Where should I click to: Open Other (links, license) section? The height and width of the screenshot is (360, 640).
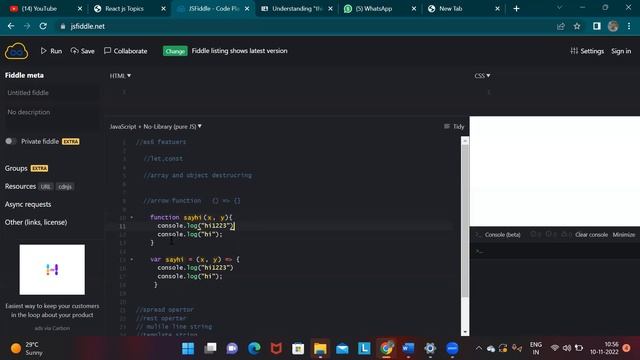(36, 222)
